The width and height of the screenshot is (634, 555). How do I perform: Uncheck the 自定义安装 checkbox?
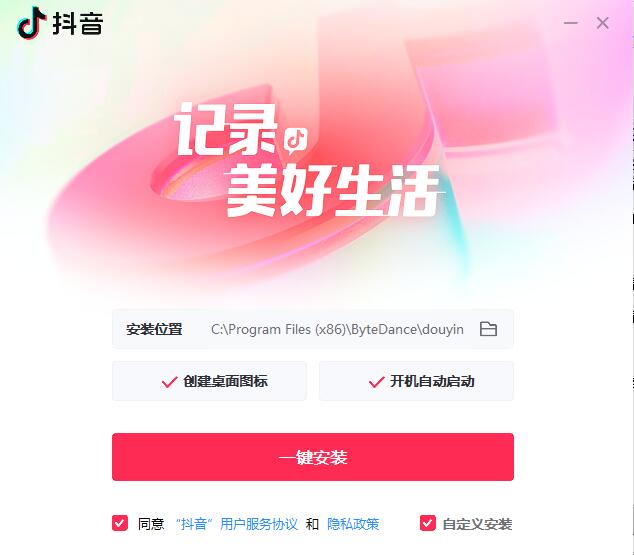click(x=428, y=523)
